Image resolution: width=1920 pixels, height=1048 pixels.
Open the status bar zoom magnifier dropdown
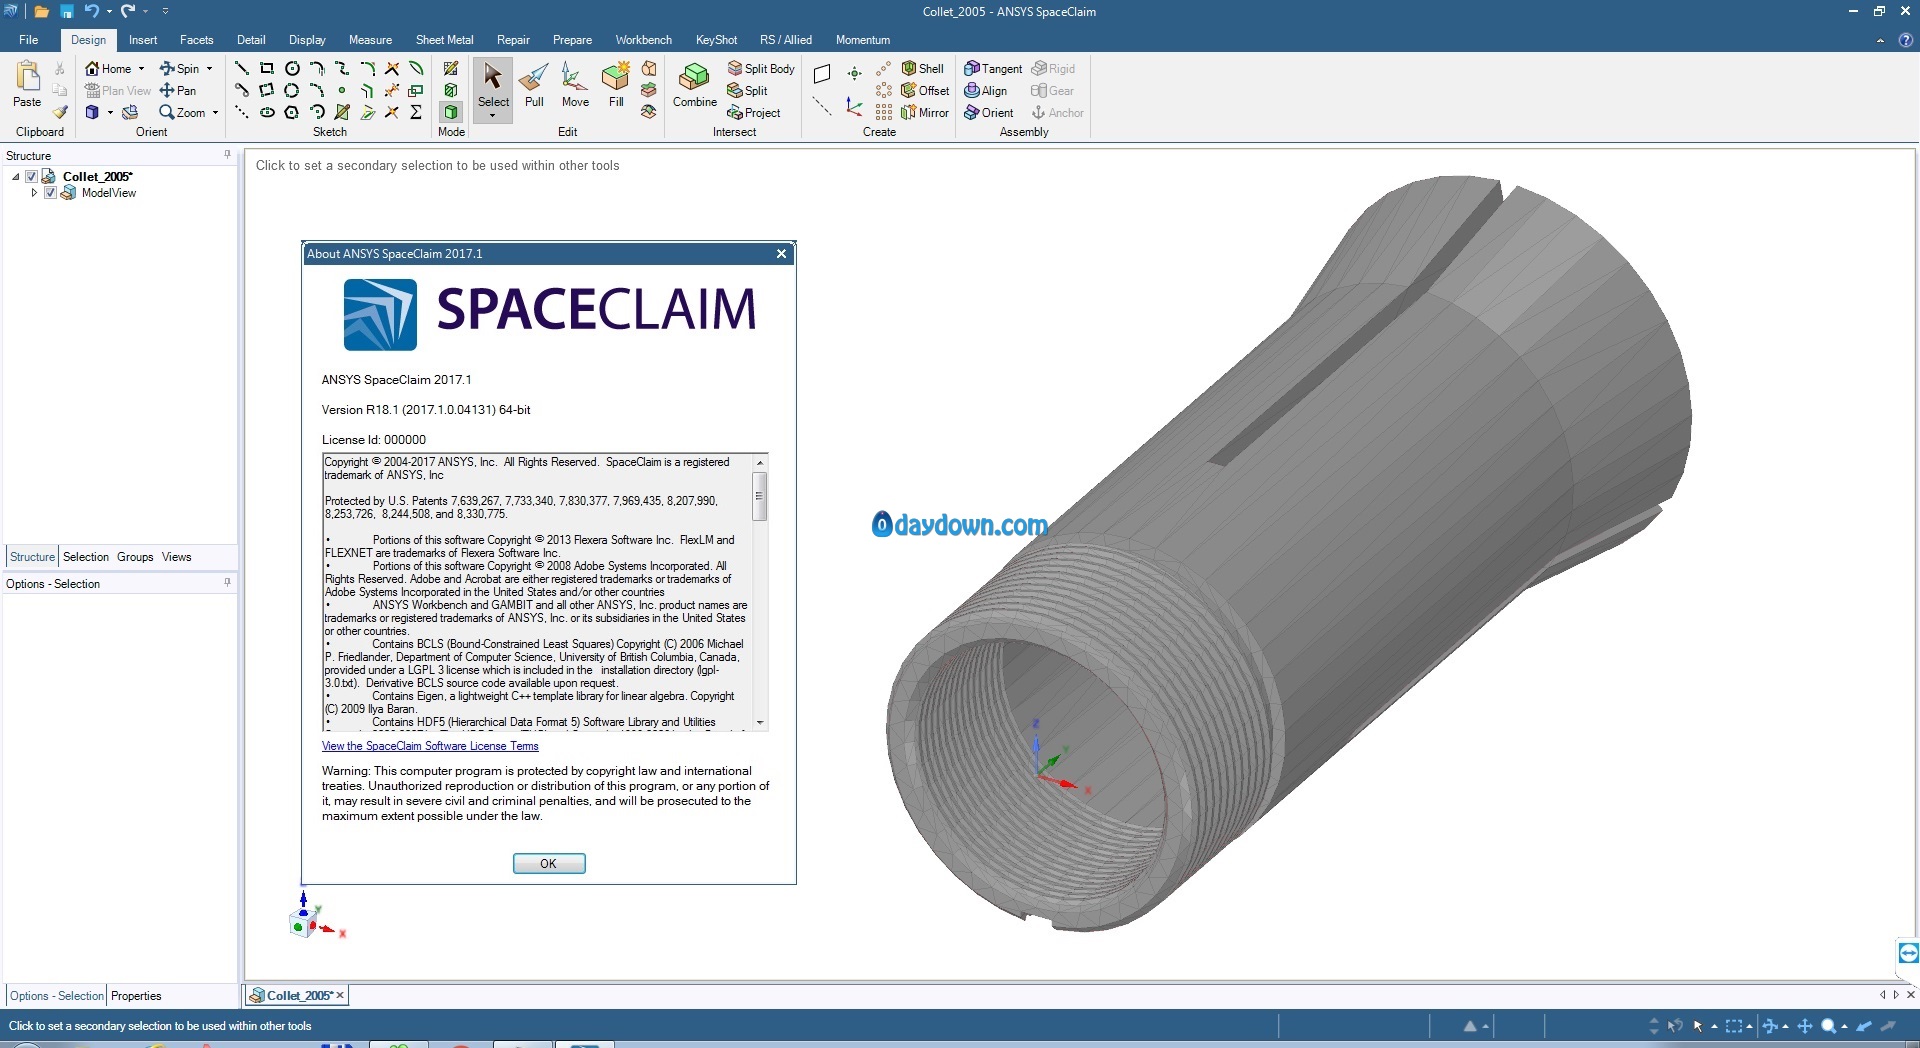1844,1026
